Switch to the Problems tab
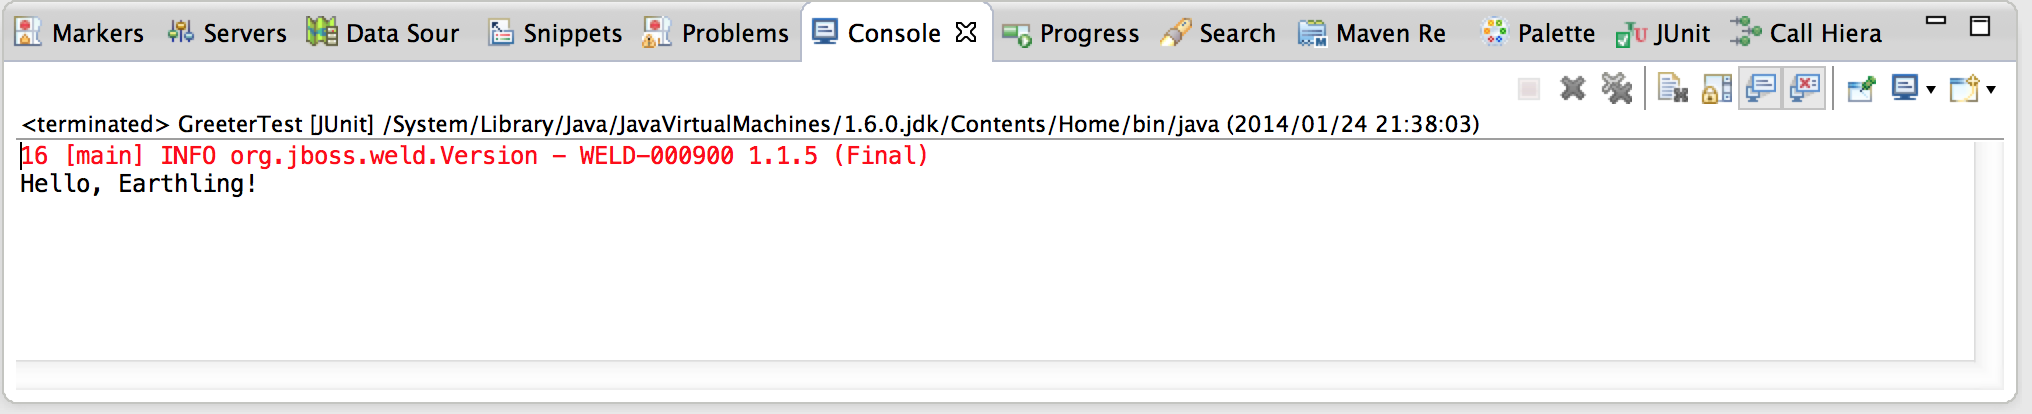This screenshot has height=414, width=2032. point(716,33)
